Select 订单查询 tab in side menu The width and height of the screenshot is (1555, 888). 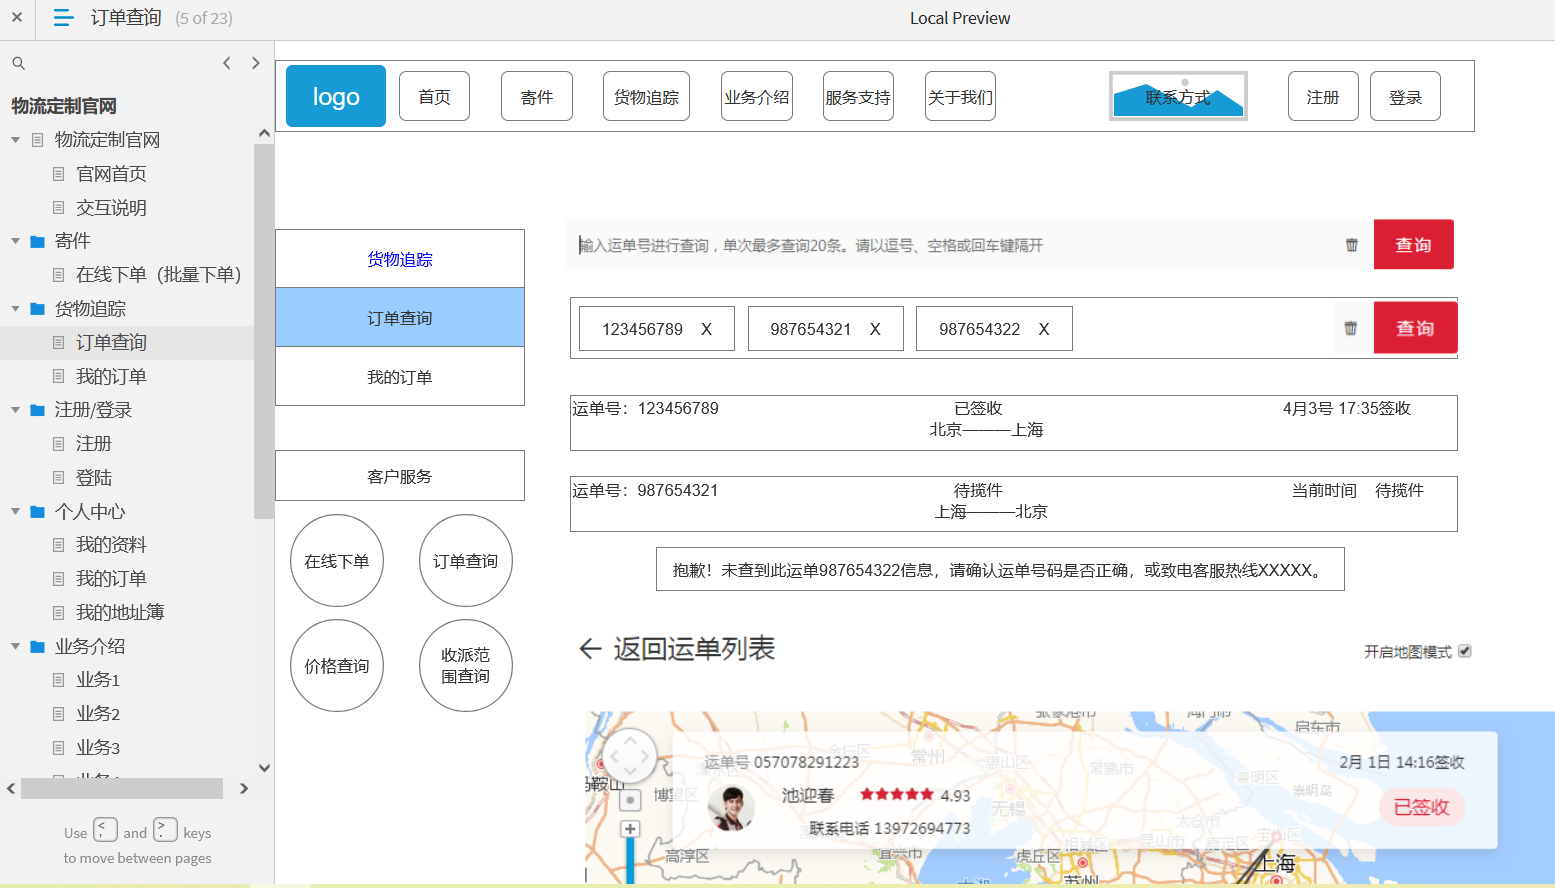[x=400, y=318]
